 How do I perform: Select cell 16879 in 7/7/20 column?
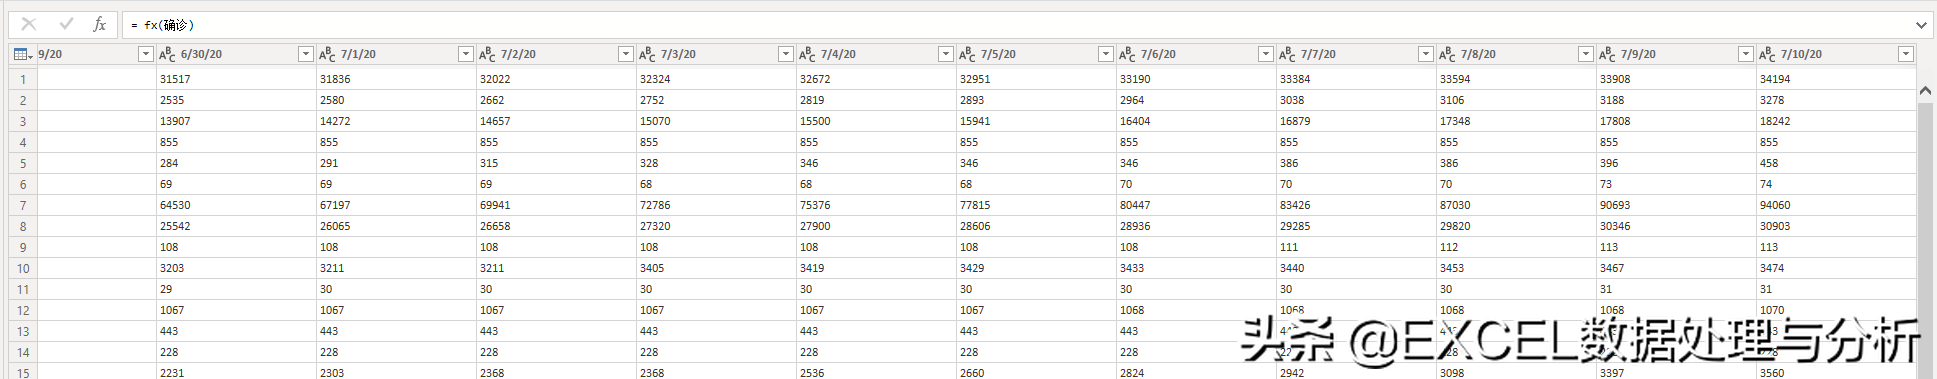tap(1356, 121)
